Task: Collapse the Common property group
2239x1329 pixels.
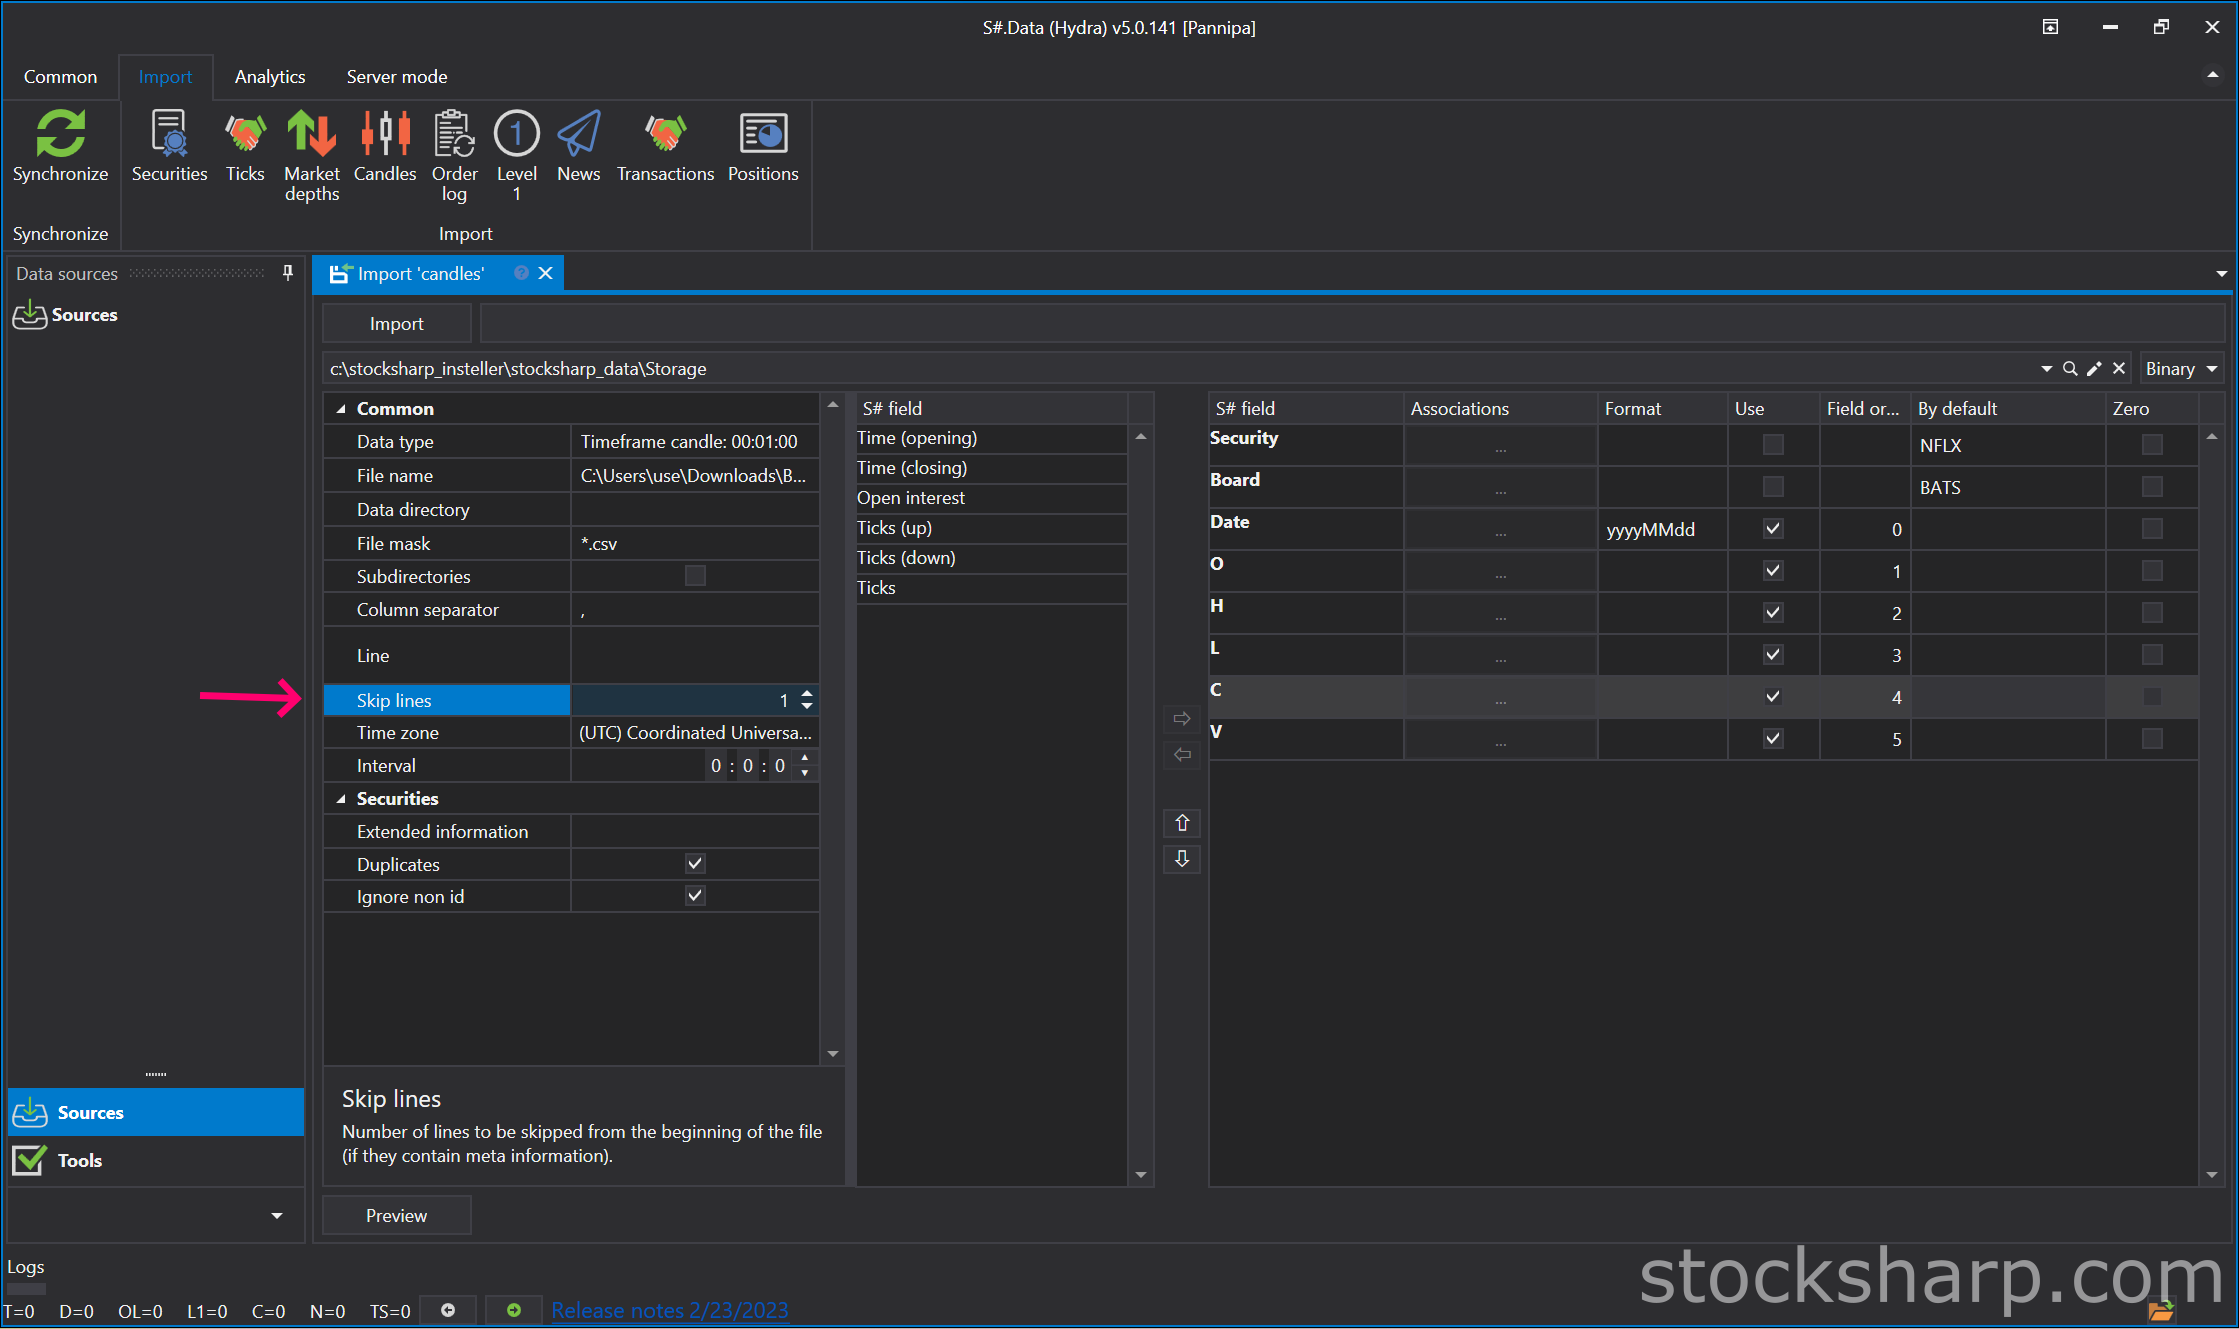Action: click(x=341, y=409)
